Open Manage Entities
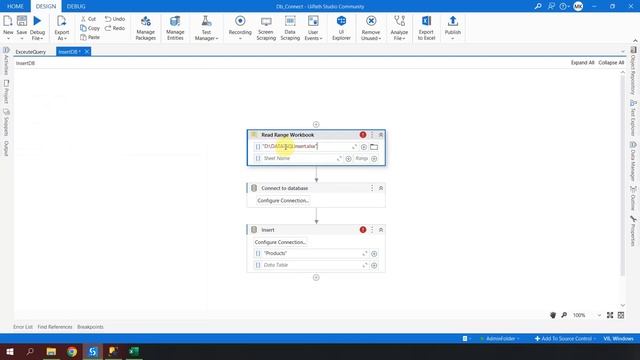This screenshot has width=640, height=360. [x=175, y=27]
